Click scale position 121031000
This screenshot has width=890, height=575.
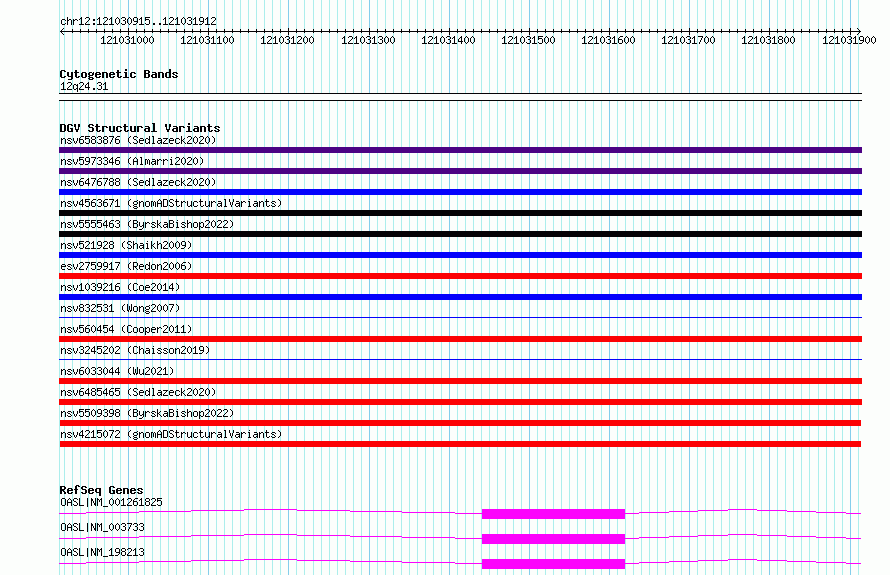point(127,40)
